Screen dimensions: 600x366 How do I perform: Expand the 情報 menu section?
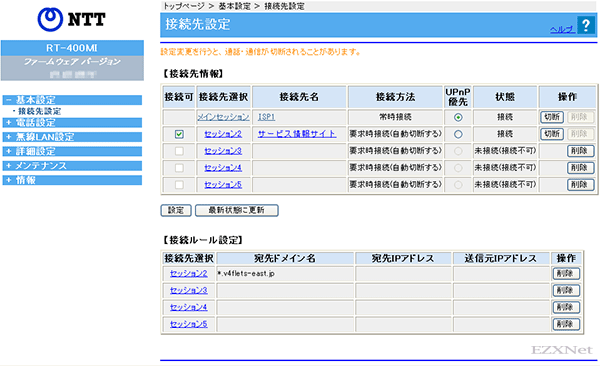72,180
